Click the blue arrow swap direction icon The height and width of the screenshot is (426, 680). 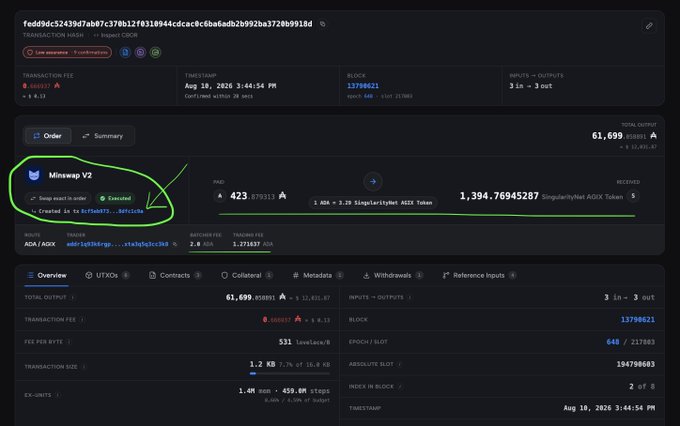pyautogui.click(x=373, y=182)
